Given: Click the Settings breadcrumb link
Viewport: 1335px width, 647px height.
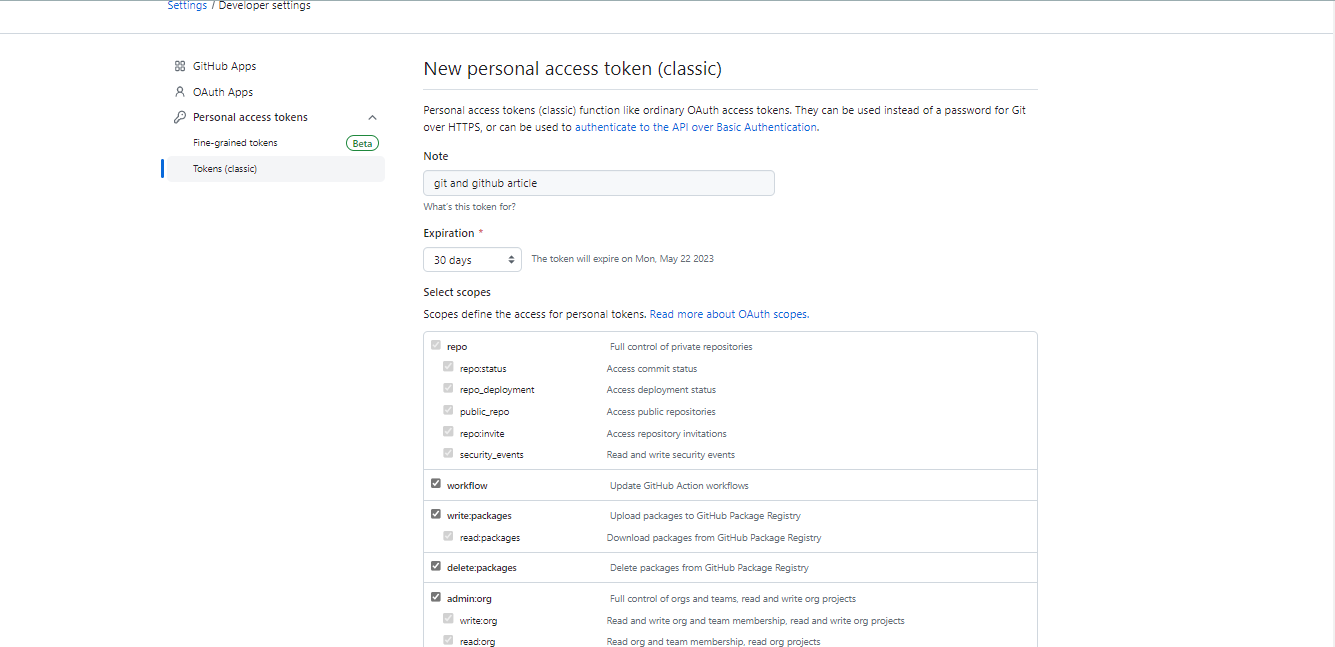Looking at the screenshot, I should click(x=187, y=6).
